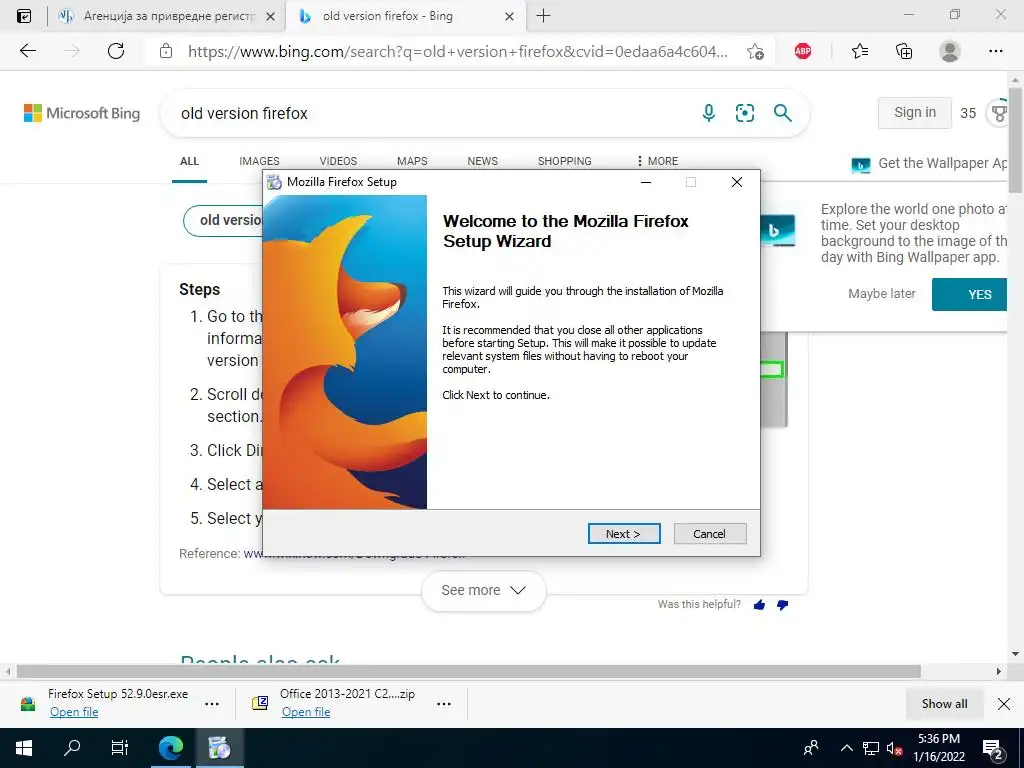
Task: Select the MAPS results tab
Action: [412, 161]
